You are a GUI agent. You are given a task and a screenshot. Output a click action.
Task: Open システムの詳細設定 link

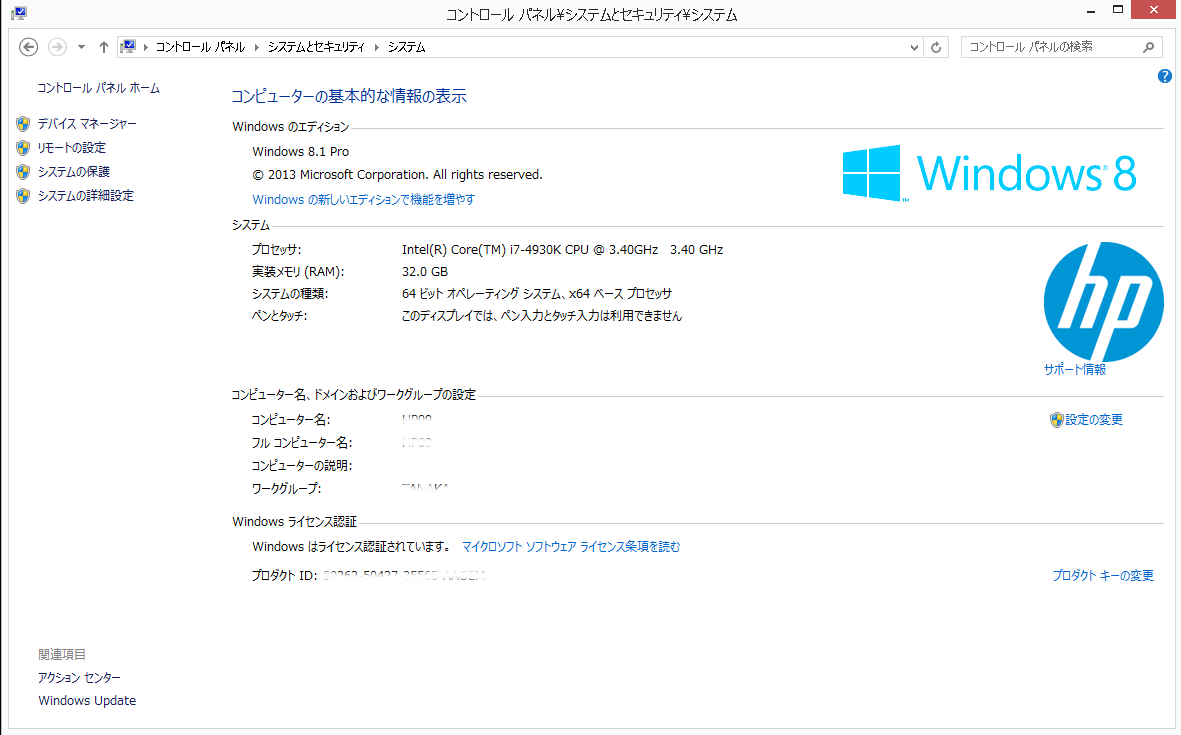coord(86,196)
